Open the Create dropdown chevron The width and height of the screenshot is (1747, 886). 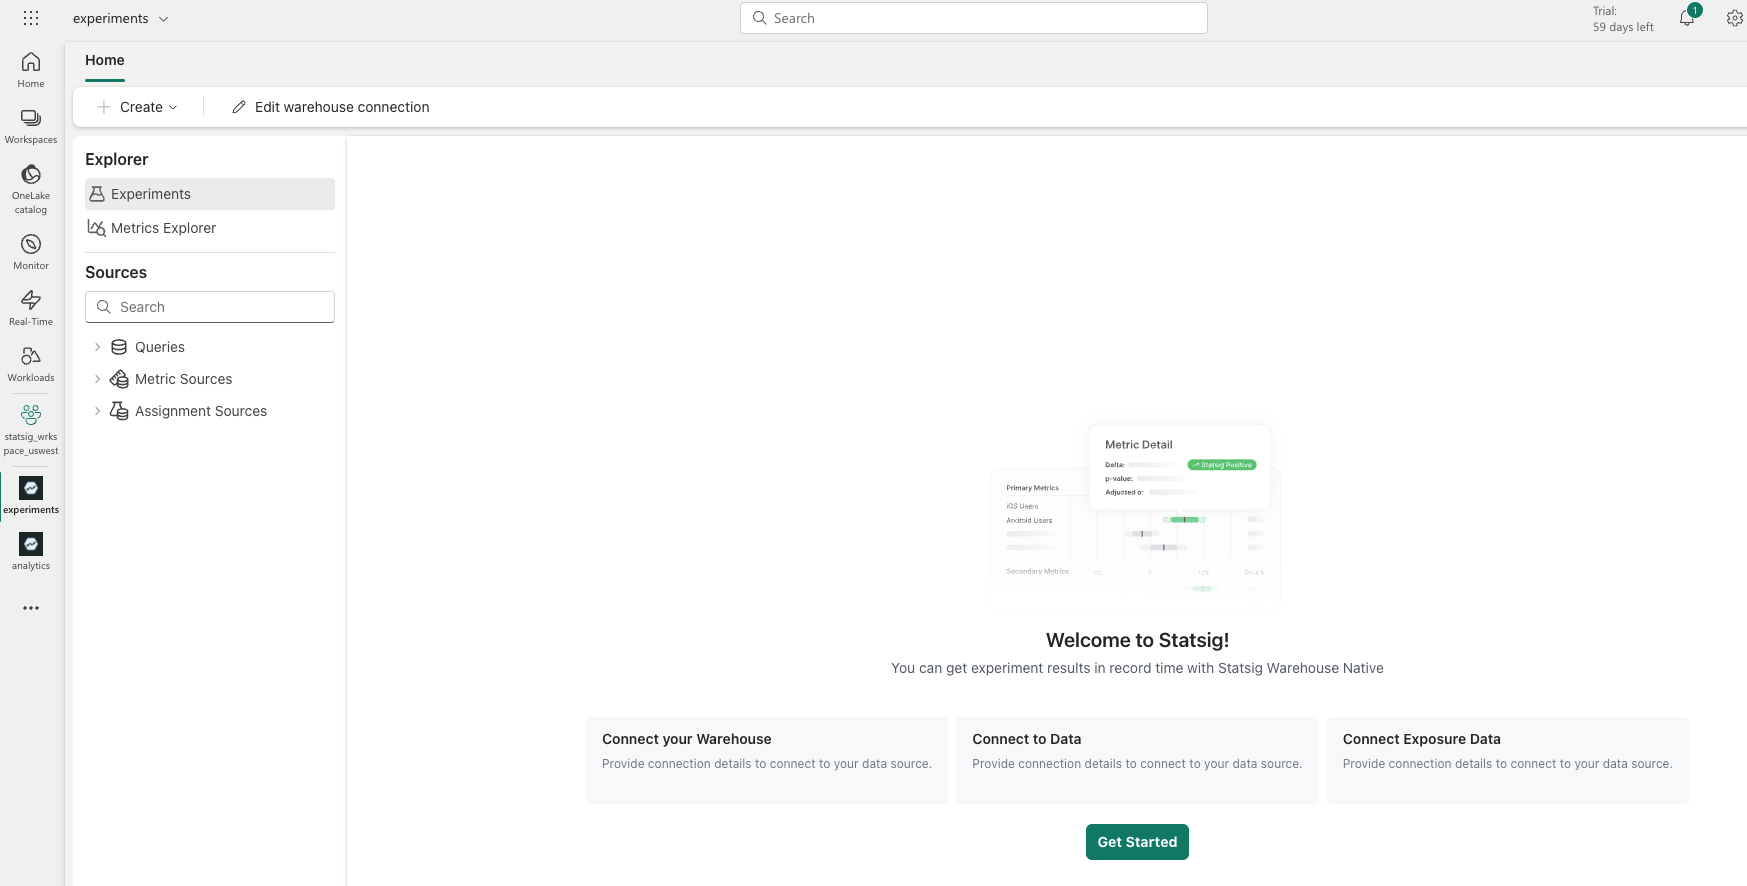click(173, 107)
